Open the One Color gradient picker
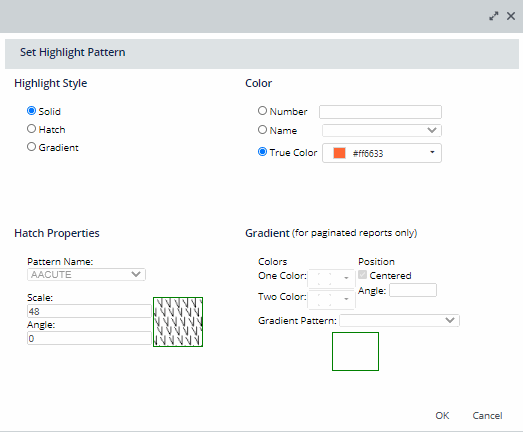 tap(331, 278)
